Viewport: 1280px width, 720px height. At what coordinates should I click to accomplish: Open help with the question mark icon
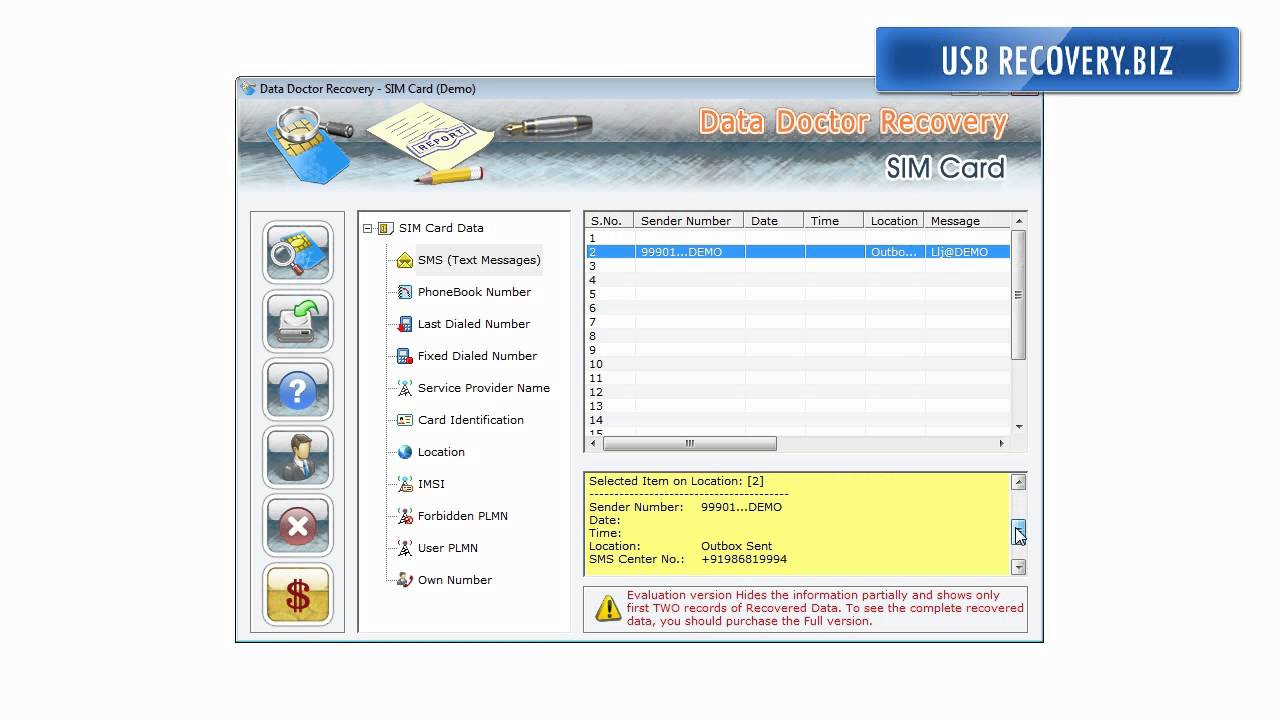pyautogui.click(x=297, y=388)
